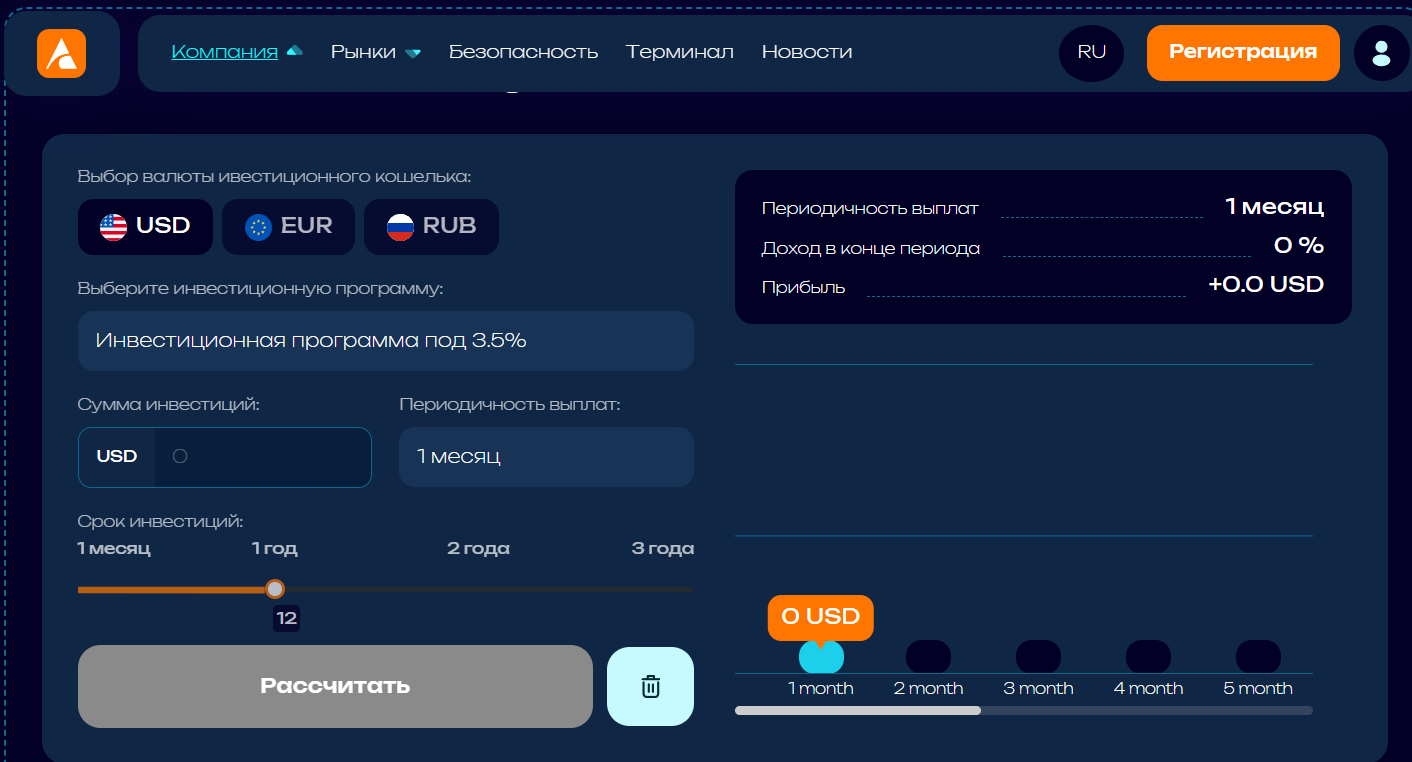This screenshot has height=762, width=1412.
Task: Click the Russian flag icon
Action: [400, 227]
